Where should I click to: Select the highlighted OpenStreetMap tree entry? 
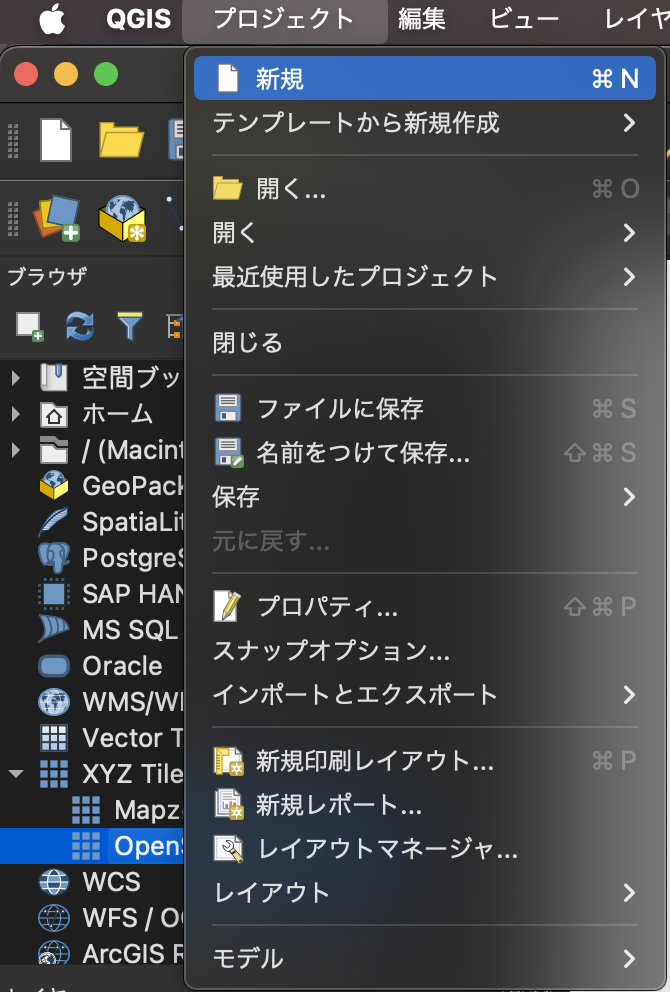click(x=92, y=846)
